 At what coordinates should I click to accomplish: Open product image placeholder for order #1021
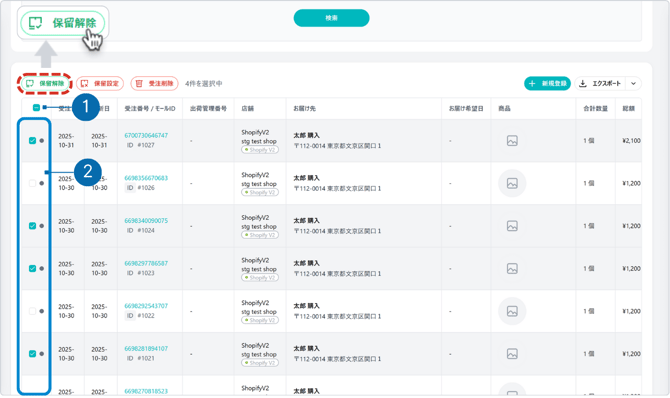512,354
